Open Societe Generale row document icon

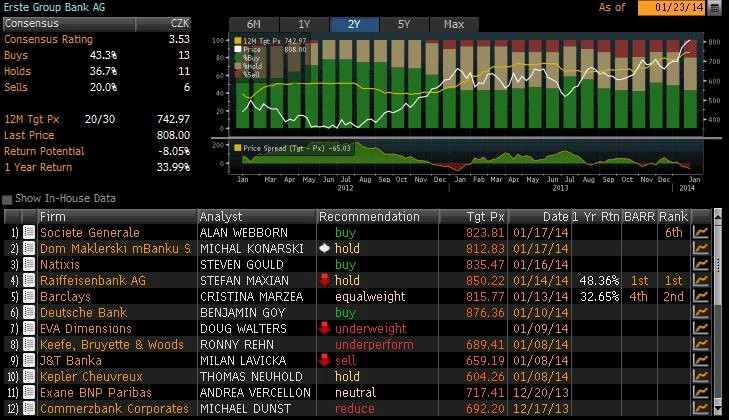(29, 232)
